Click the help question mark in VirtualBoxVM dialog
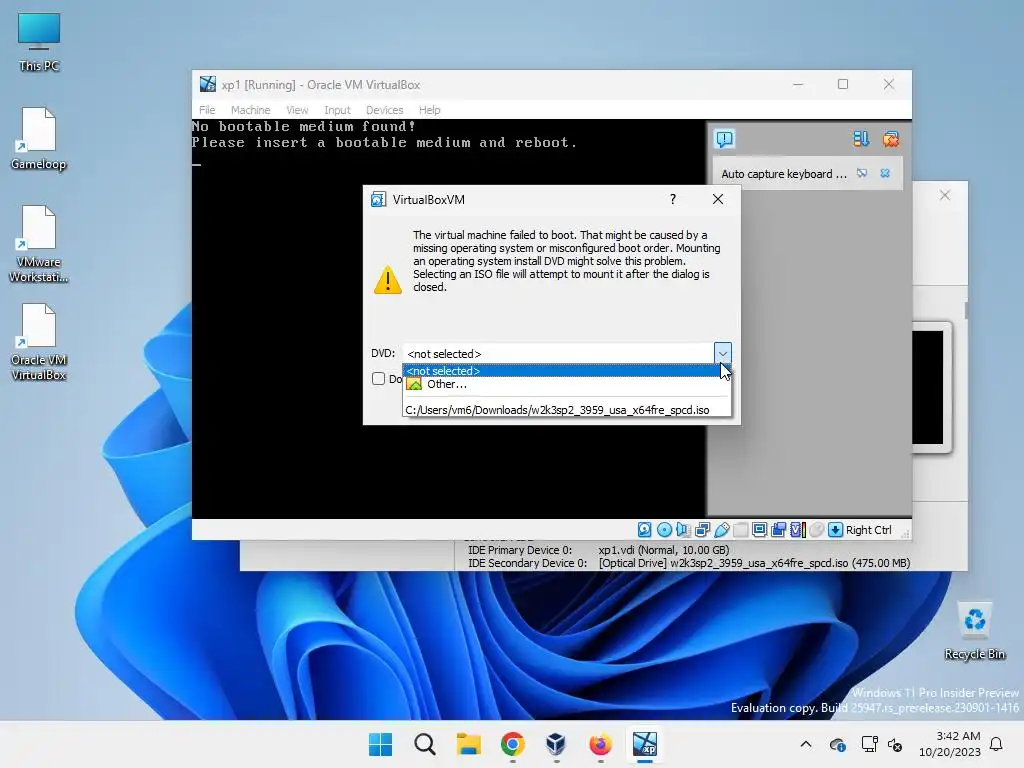The width and height of the screenshot is (1024, 768). click(673, 199)
